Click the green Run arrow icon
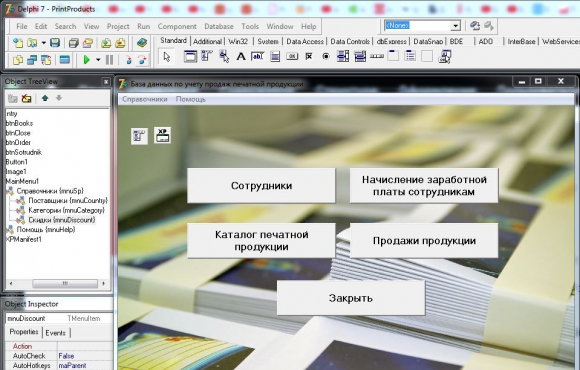Image resolution: width=580 pixels, height=370 pixels. point(87,60)
